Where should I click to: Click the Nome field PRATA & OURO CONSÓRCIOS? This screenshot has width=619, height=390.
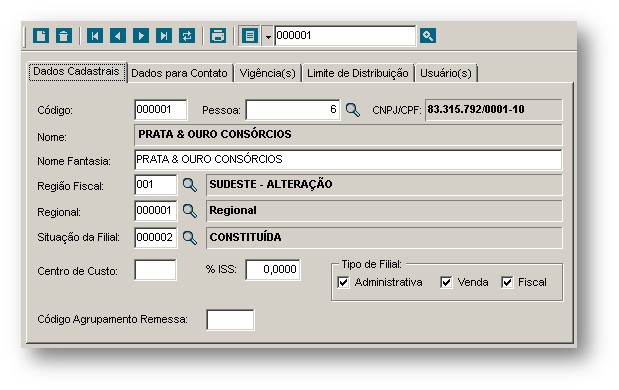click(x=348, y=135)
